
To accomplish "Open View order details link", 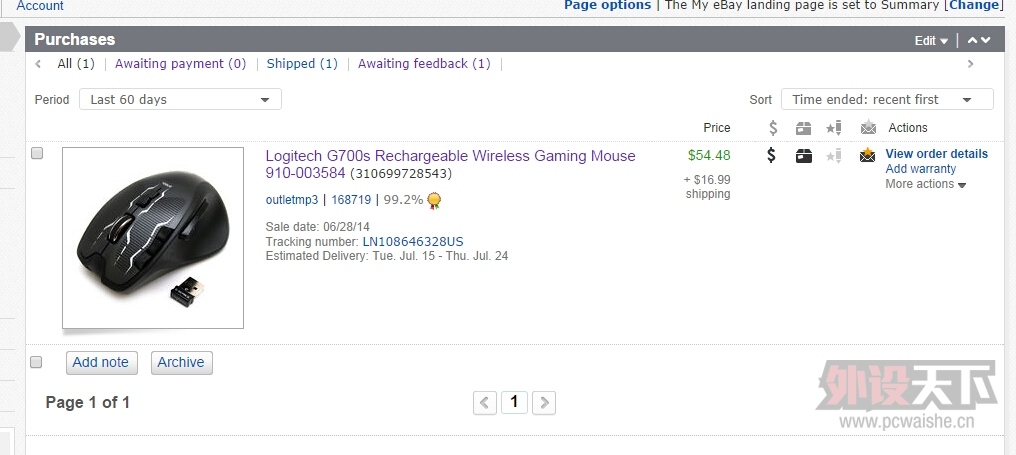I will pyautogui.click(x=936, y=154).
